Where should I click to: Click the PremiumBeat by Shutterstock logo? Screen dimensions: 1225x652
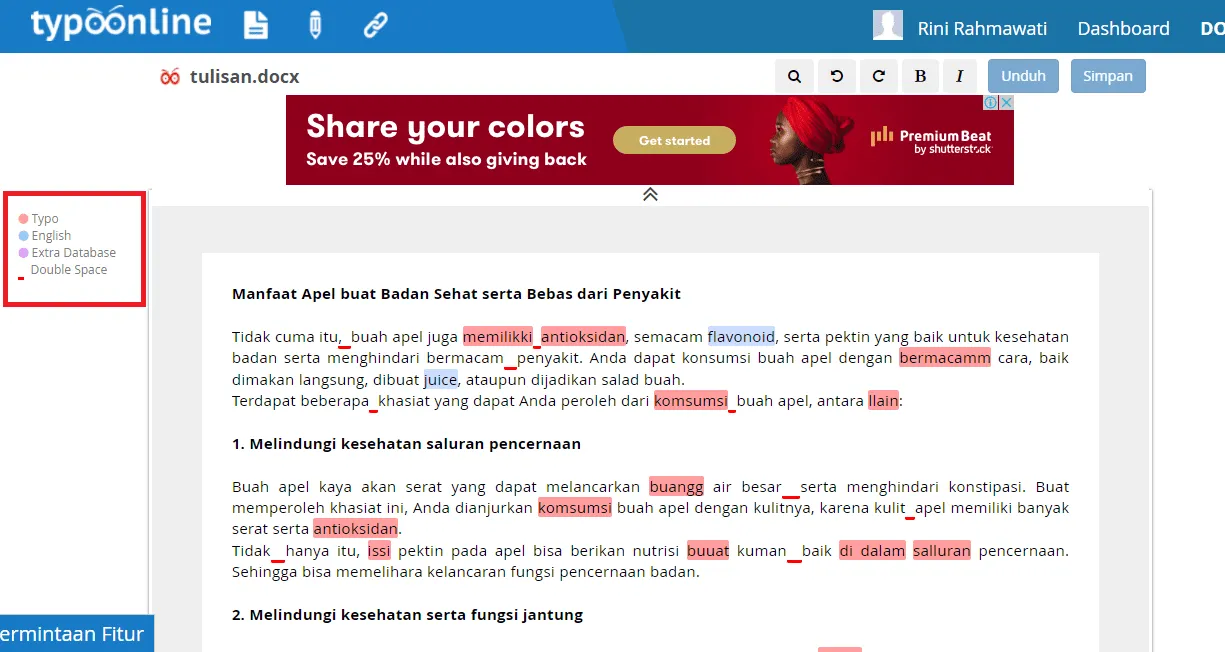[x=931, y=140]
